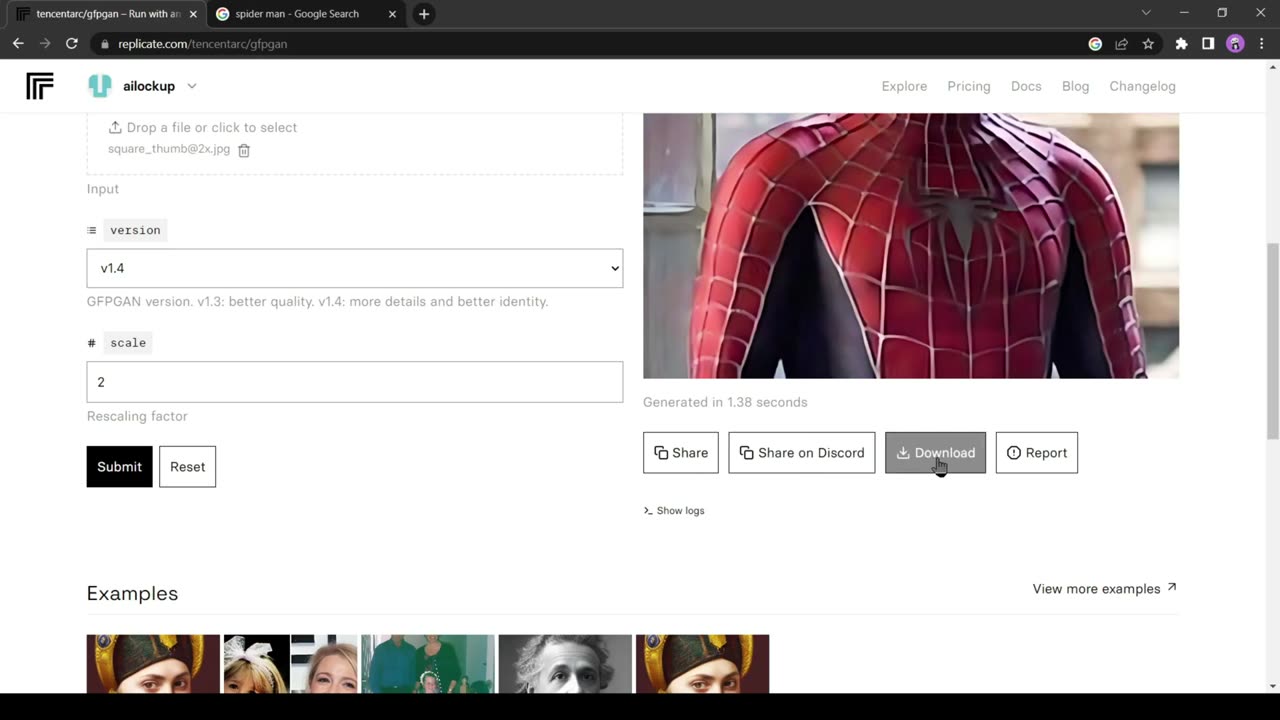Open Changelog in the navigation bar
Viewport: 1280px width, 720px height.
click(x=1142, y=86)
